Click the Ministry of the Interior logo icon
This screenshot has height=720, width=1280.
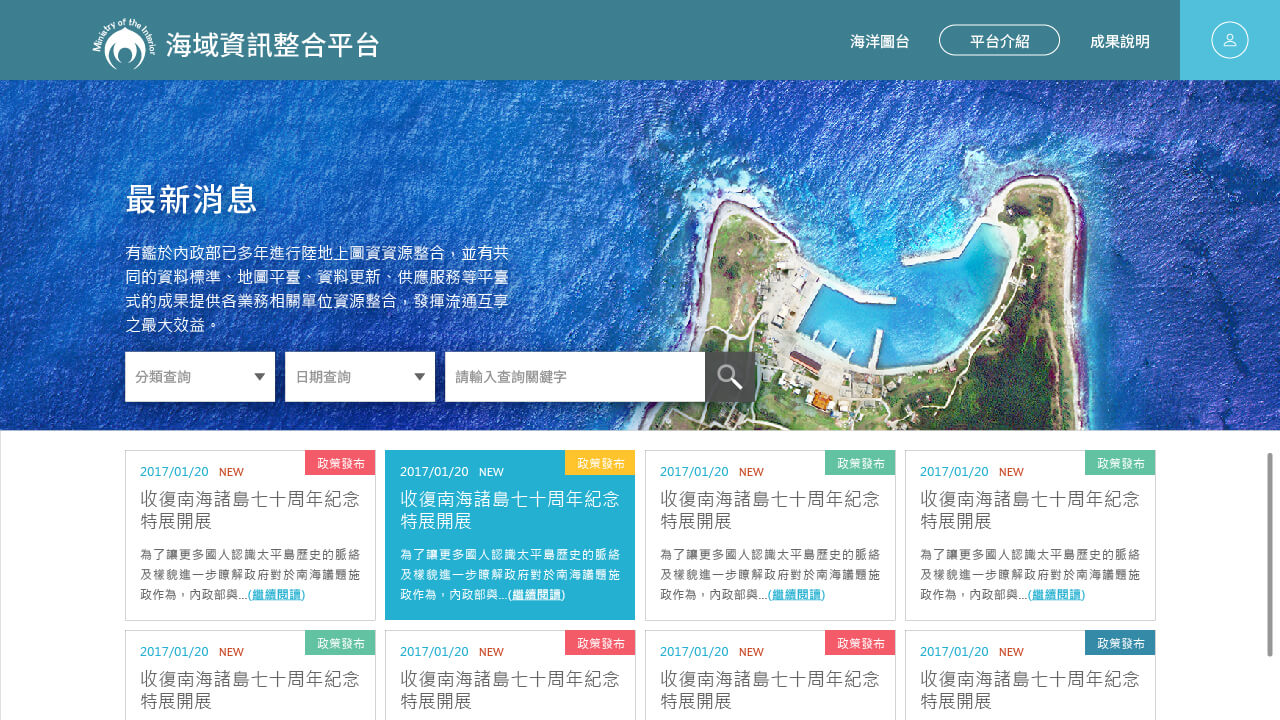pyautogui.click(x=122, y=40)
